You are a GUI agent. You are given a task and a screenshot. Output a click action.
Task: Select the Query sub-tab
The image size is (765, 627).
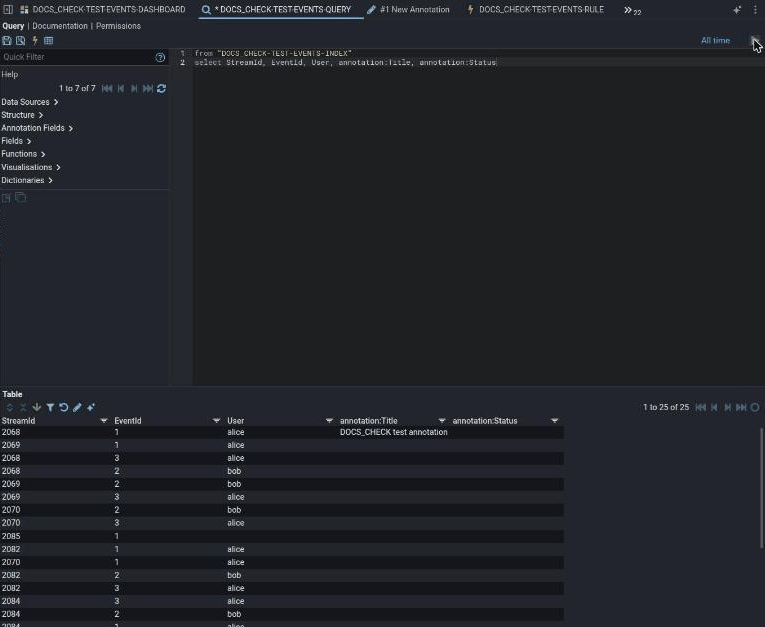[x=13, y=26]
